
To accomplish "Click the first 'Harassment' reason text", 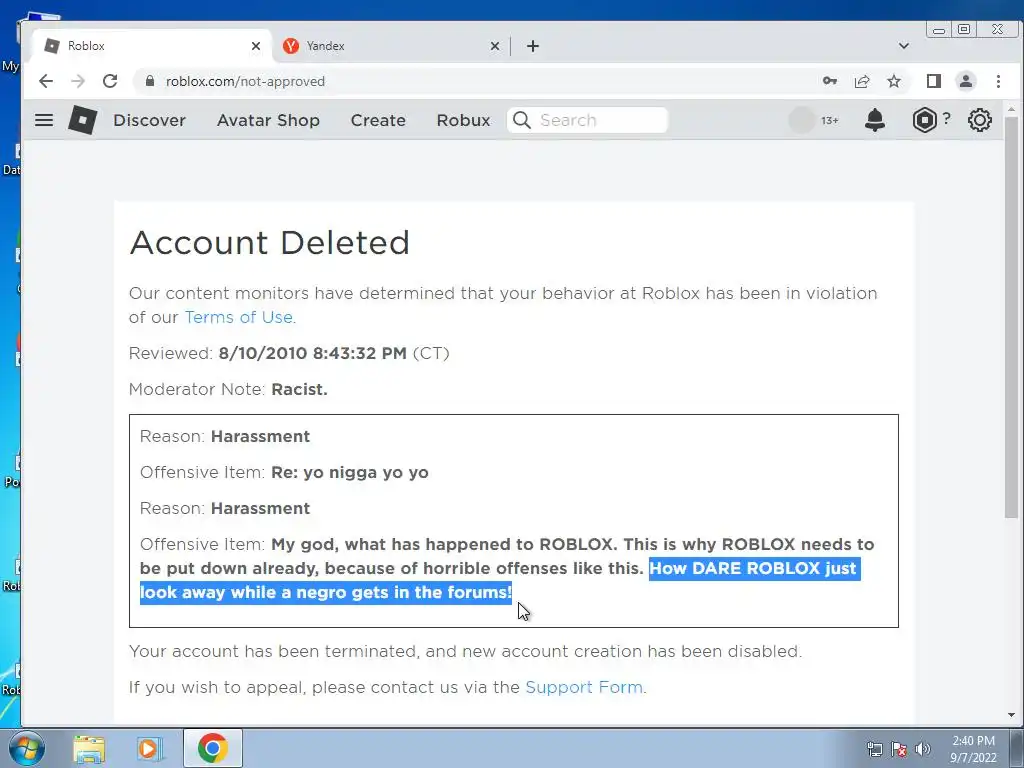I will tap(260, 436).
